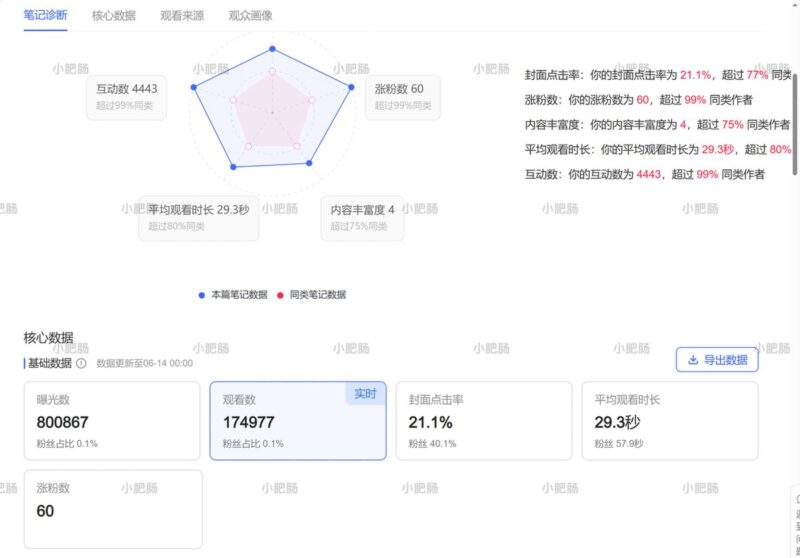Click the 封面点击率 diagnosis line
The image size is (800, 558).
click(658, 75)
